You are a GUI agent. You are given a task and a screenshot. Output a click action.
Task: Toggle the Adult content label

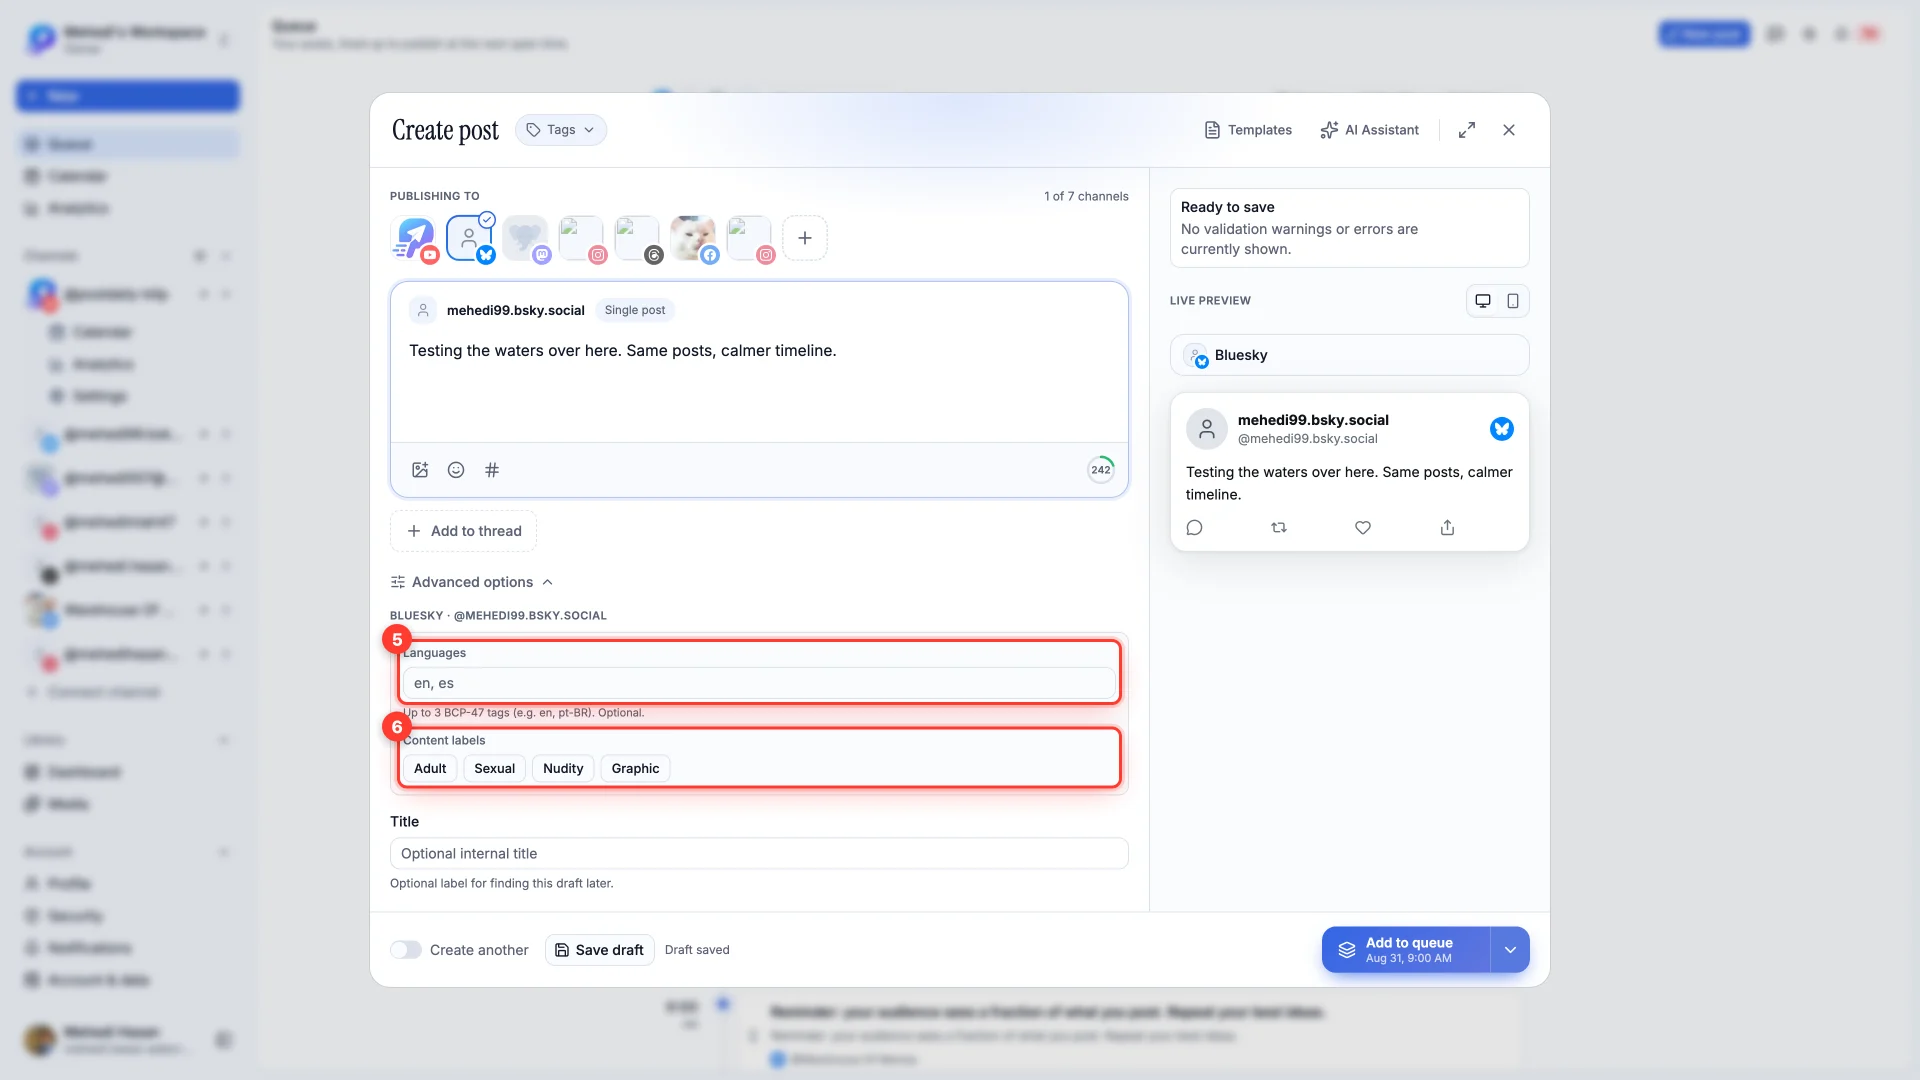(430, 769)
